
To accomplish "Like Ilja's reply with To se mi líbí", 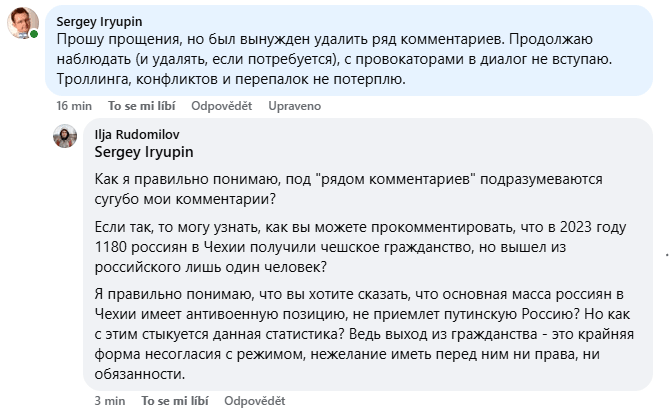I will click(175, 401).
